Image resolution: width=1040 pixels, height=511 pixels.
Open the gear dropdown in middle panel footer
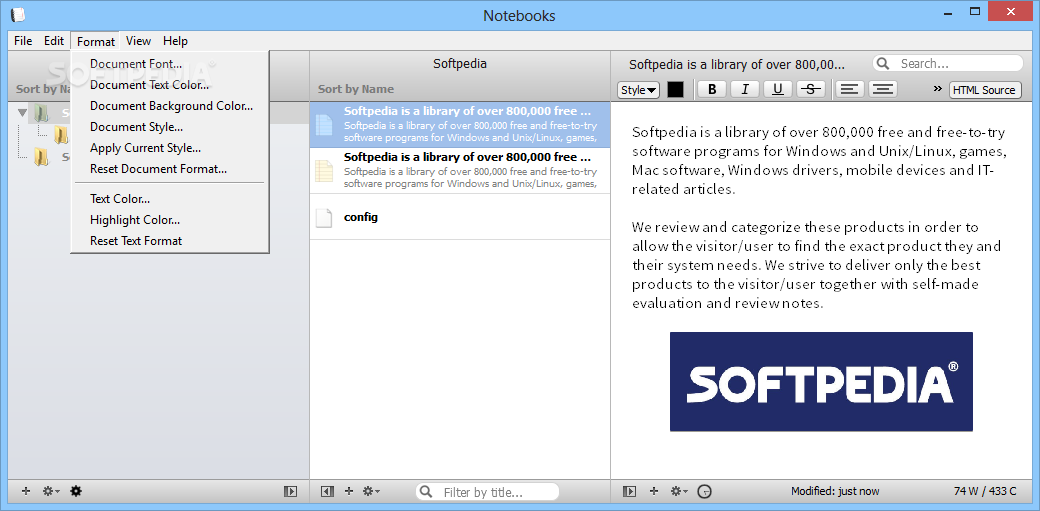371,491
